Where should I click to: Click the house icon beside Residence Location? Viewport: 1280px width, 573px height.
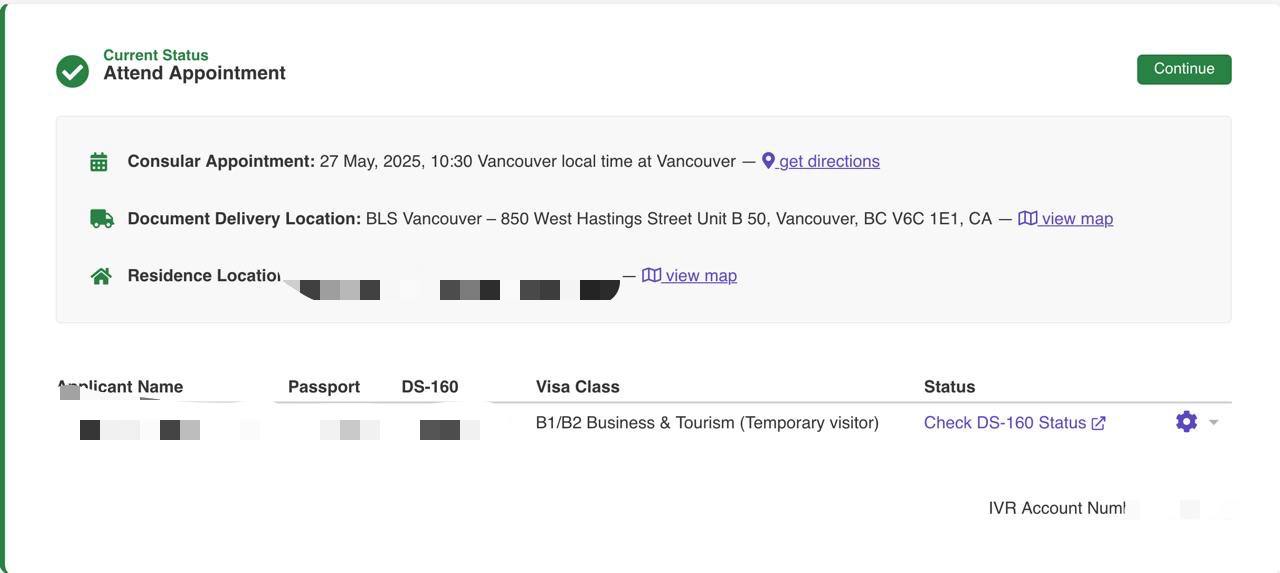[101, 276]
